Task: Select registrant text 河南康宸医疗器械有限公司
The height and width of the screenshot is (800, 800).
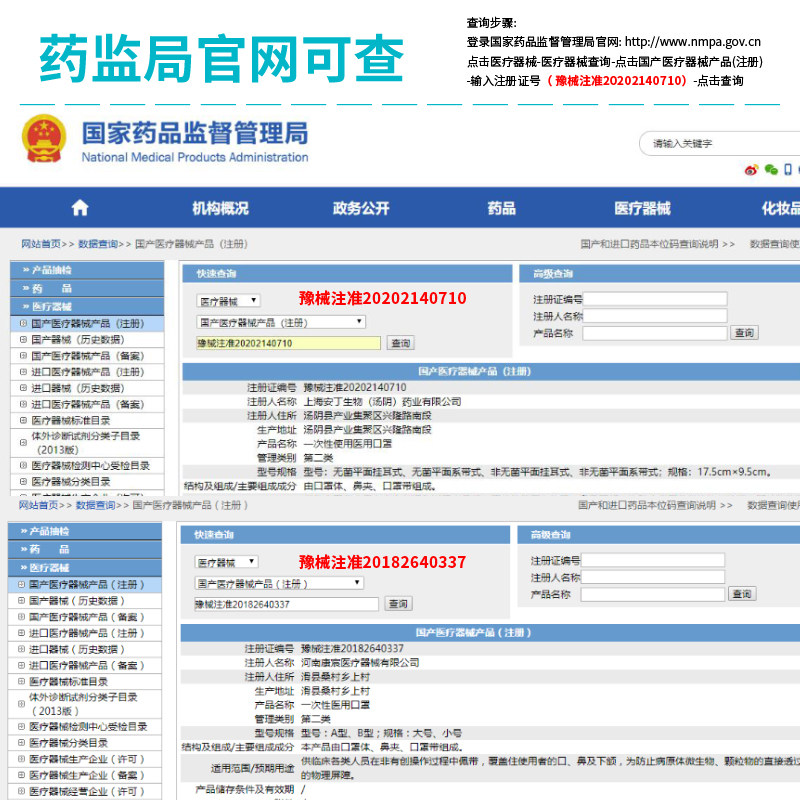Action: 360,662
